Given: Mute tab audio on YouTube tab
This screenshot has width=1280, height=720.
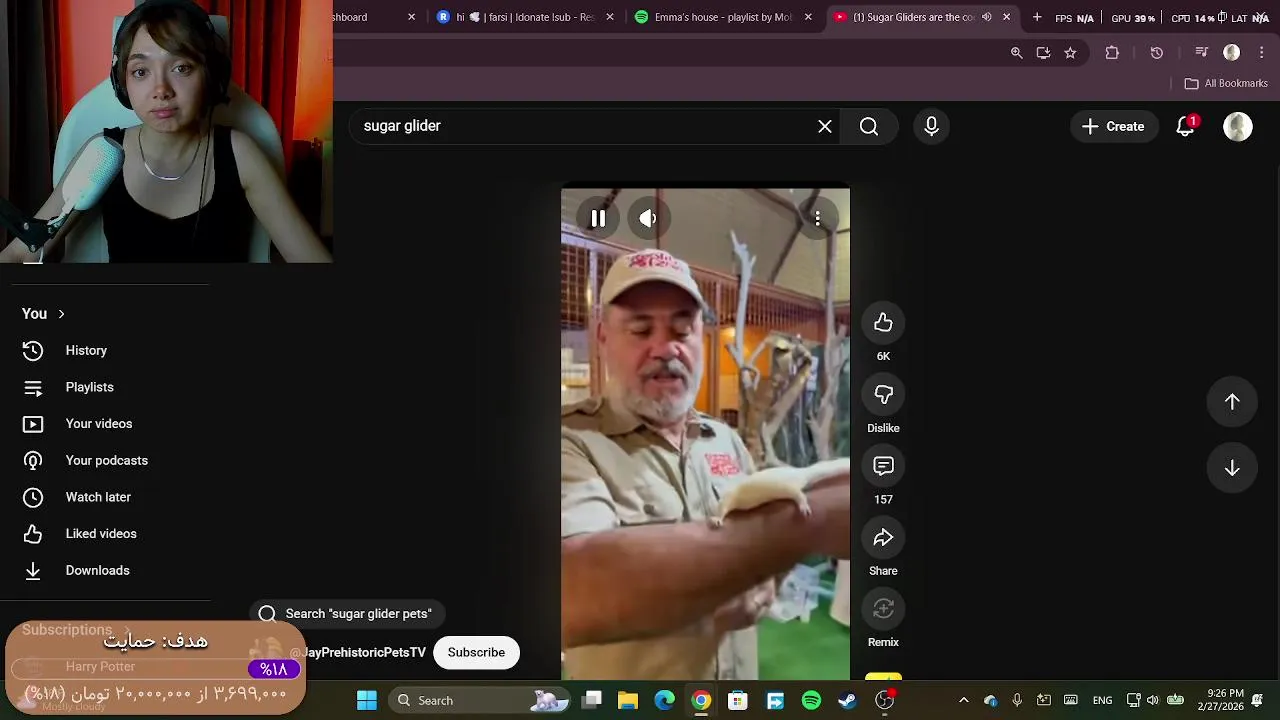Looking at the screenshot, I should 987,17.
